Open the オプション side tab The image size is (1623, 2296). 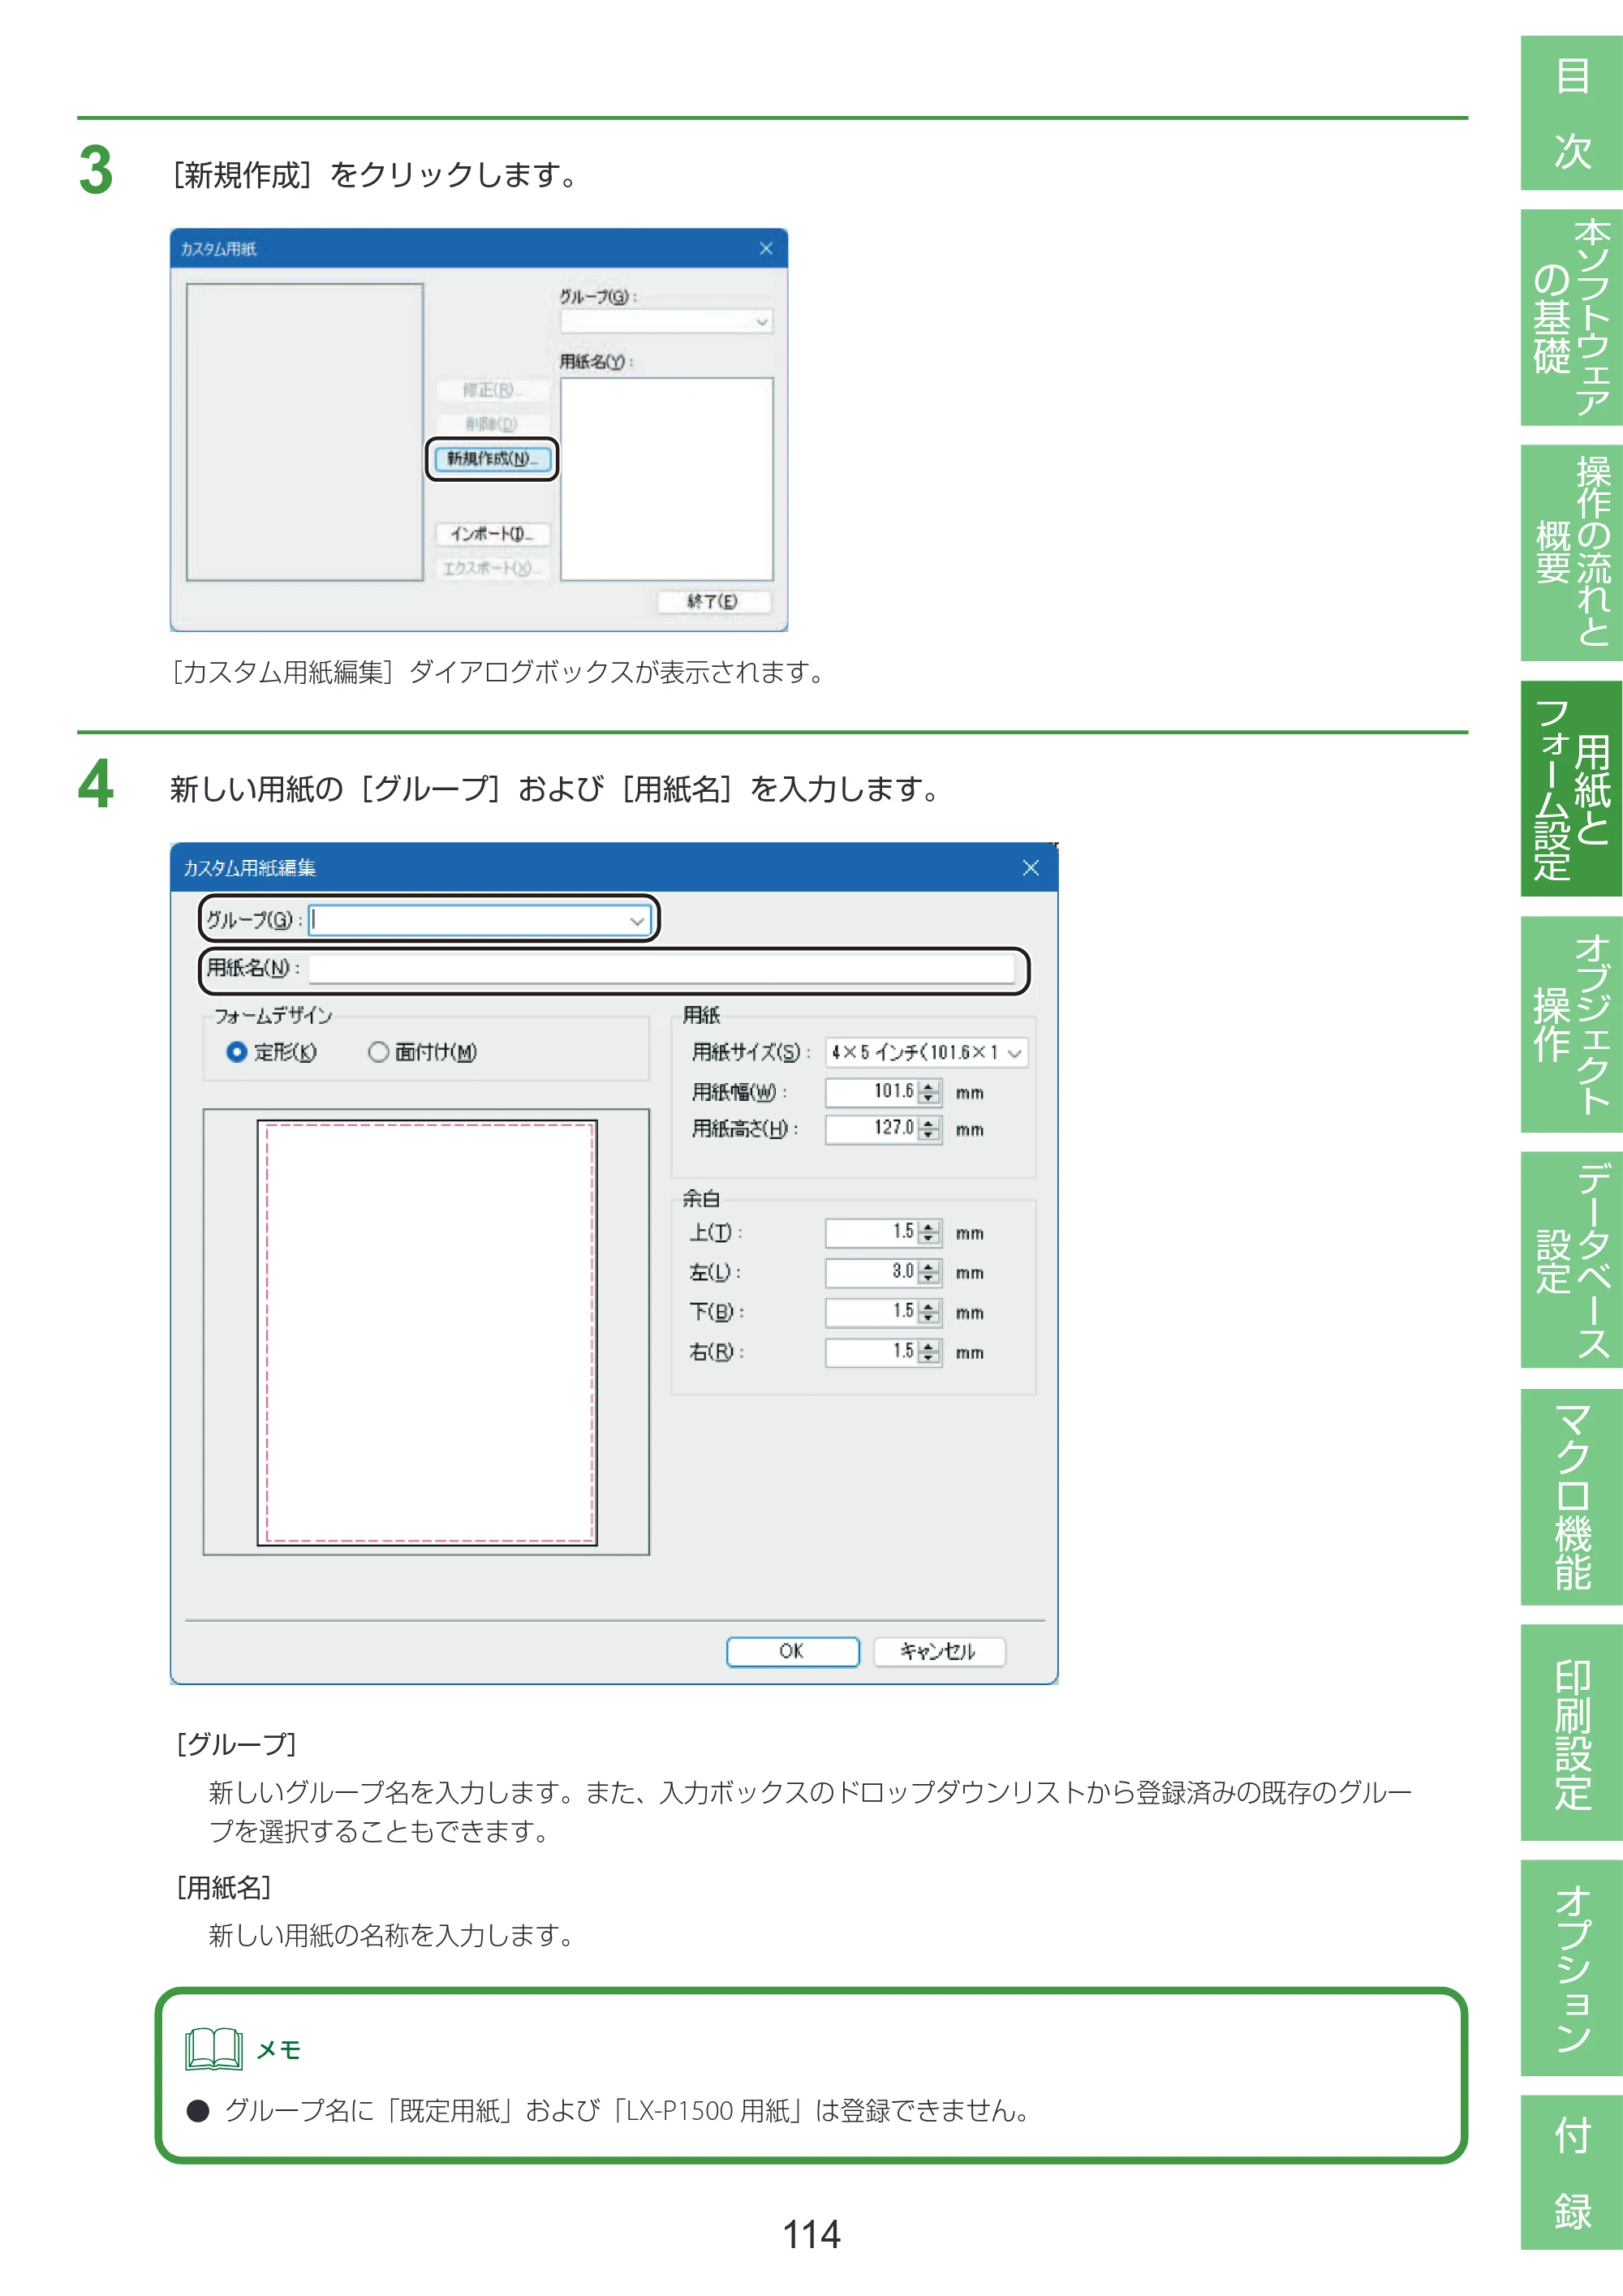(x=1571, y=1968)
